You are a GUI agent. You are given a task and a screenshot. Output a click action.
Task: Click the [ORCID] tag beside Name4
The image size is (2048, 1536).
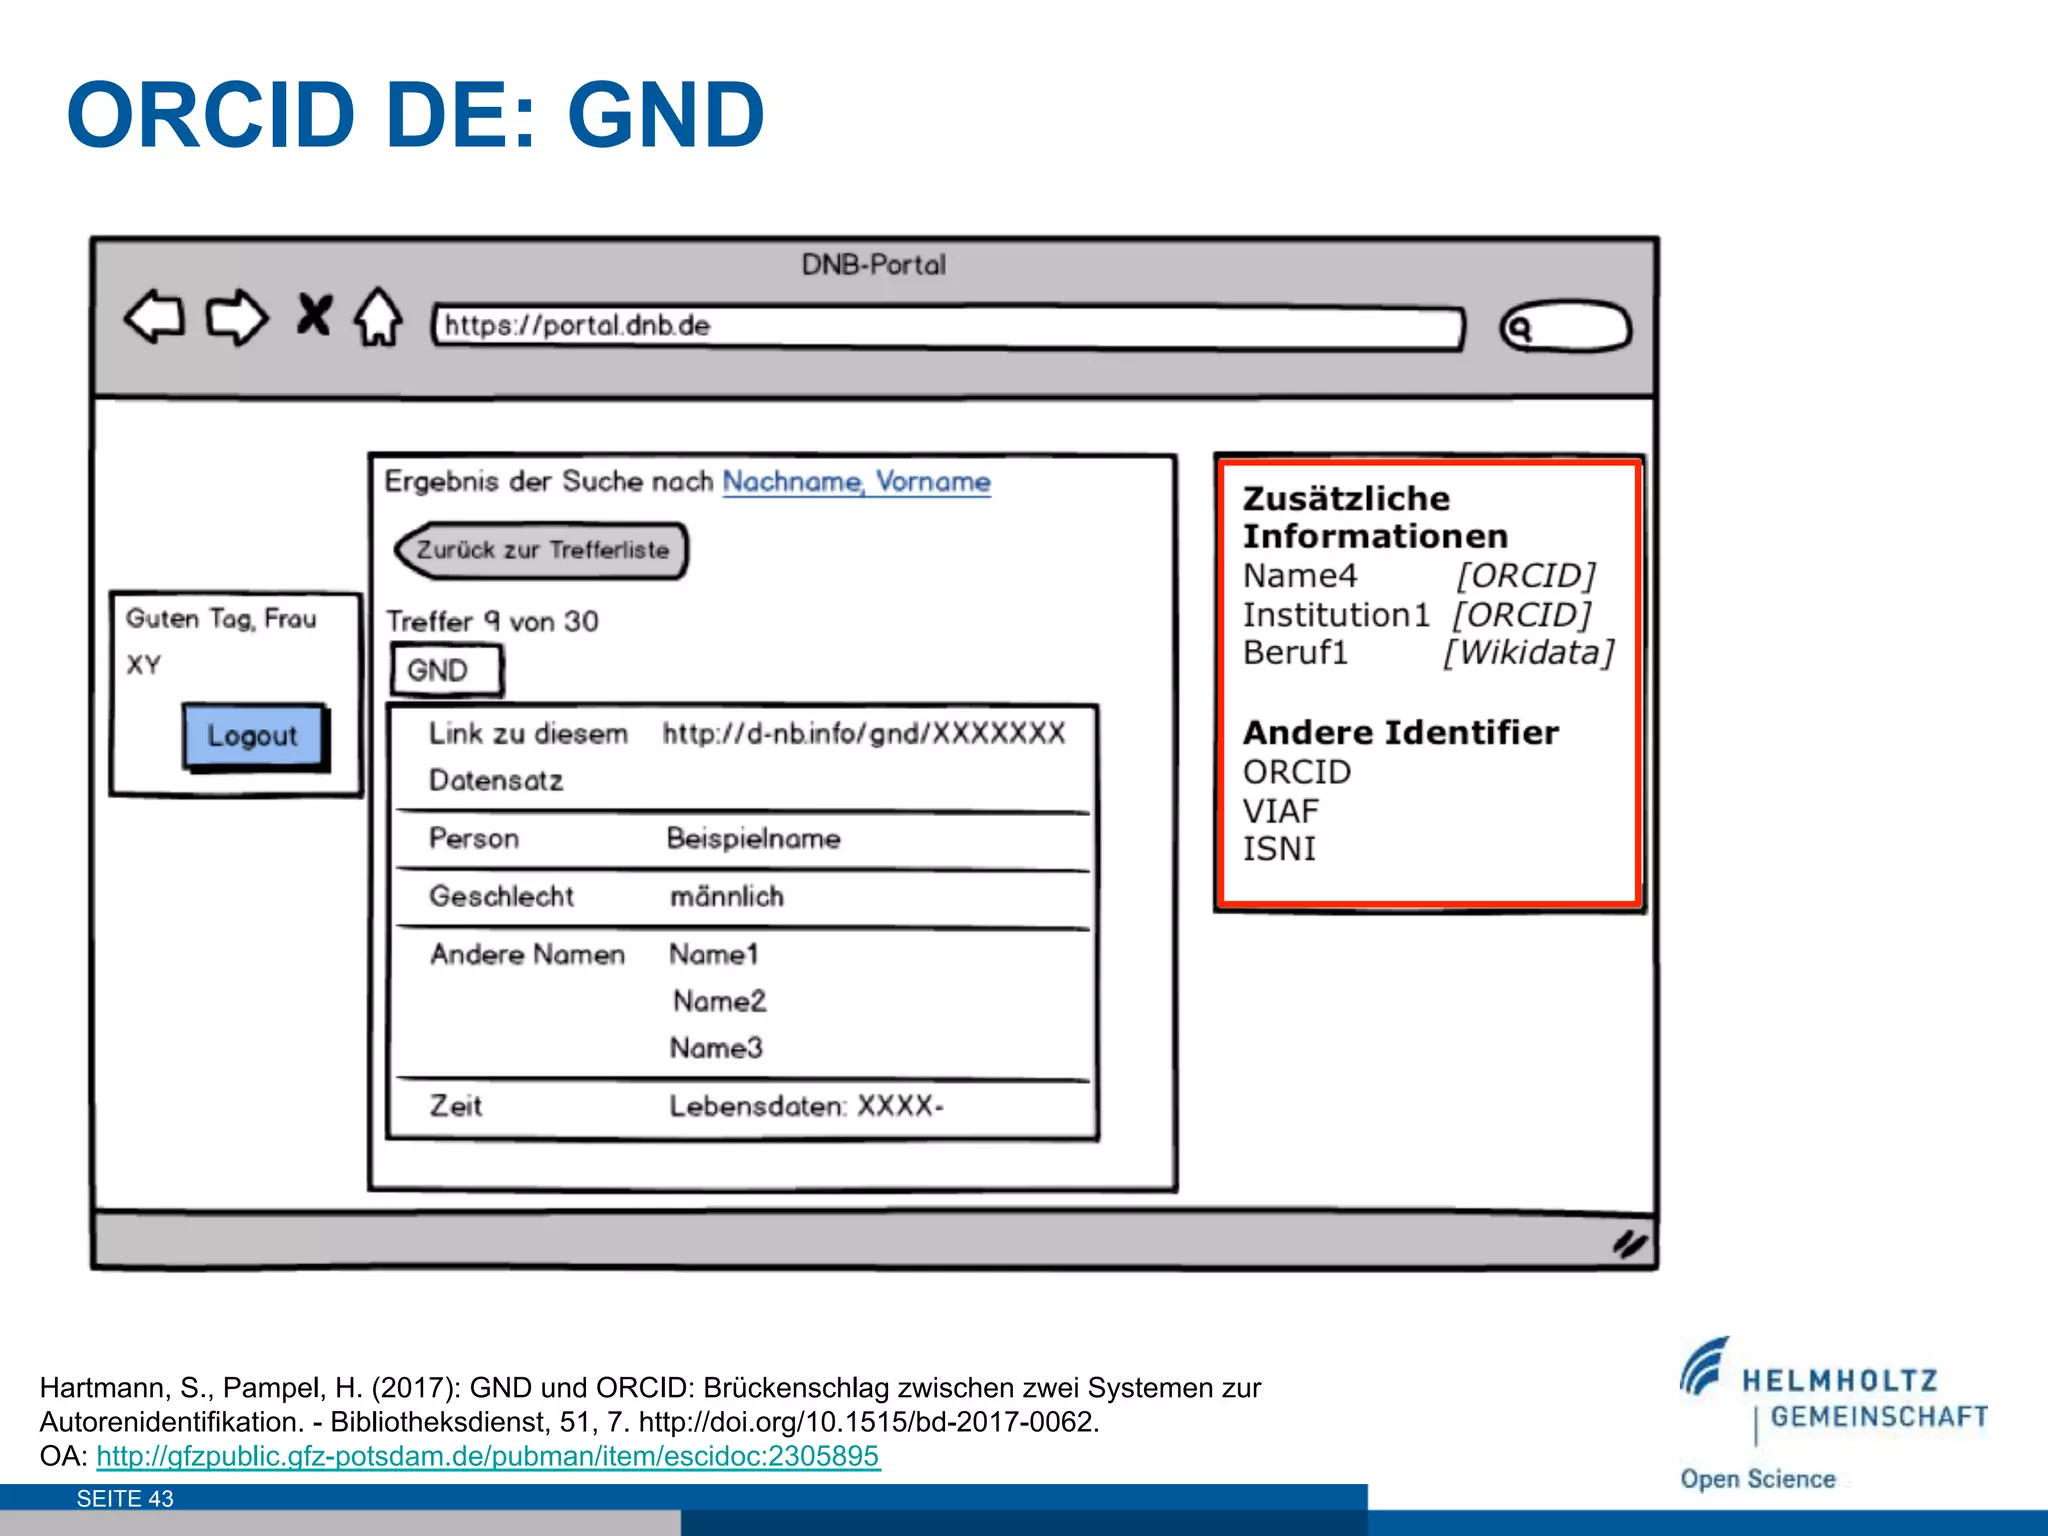click(1526, 576)
